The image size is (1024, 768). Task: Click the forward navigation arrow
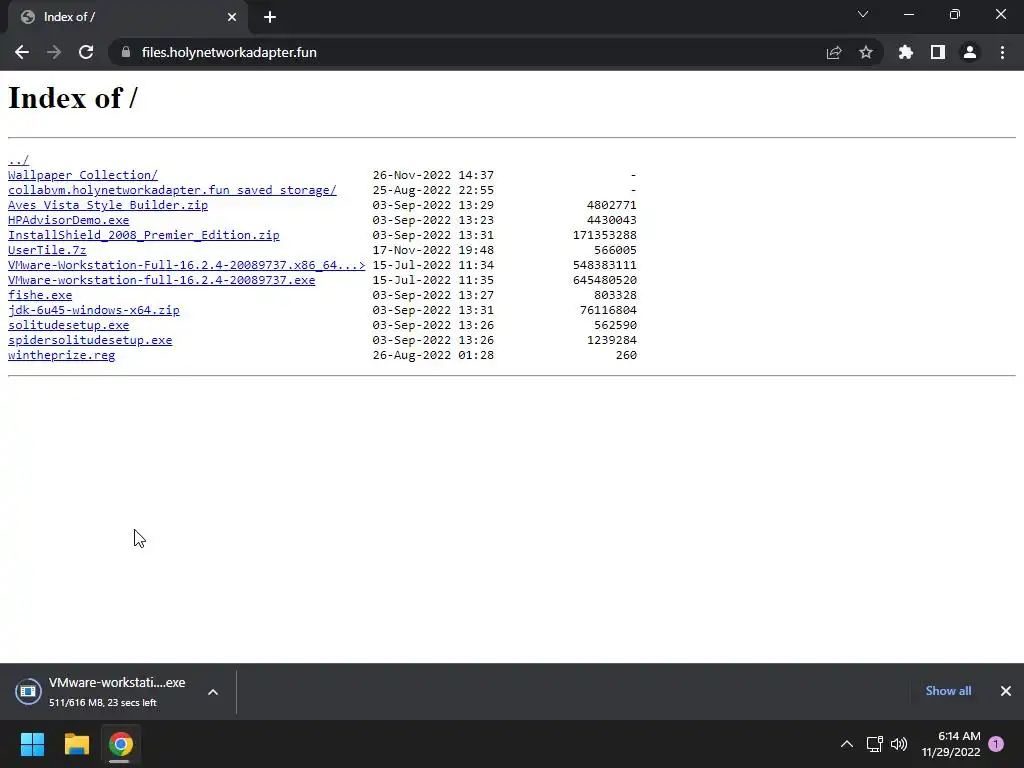(x=54, y=52)
